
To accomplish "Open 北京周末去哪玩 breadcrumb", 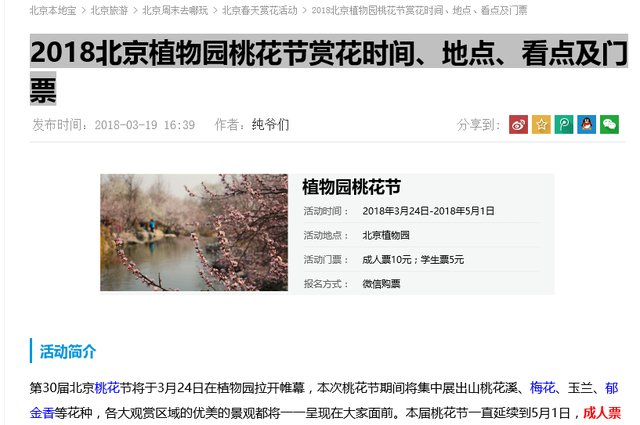I will tap(175, 10).
